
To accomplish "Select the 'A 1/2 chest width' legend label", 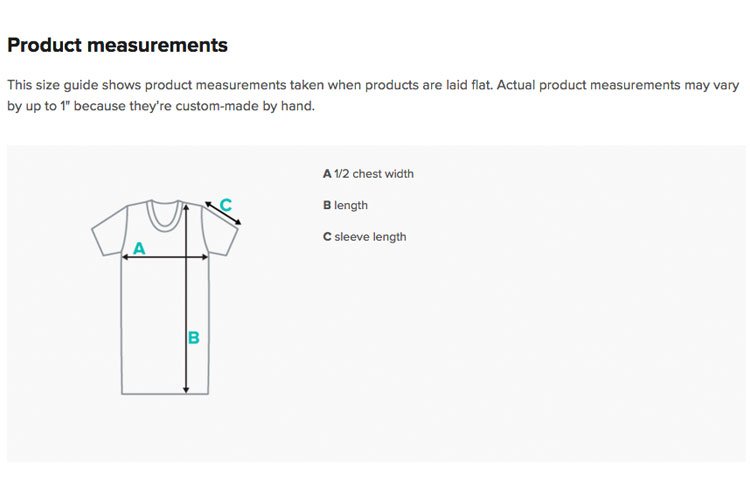I will click(368, 174).
